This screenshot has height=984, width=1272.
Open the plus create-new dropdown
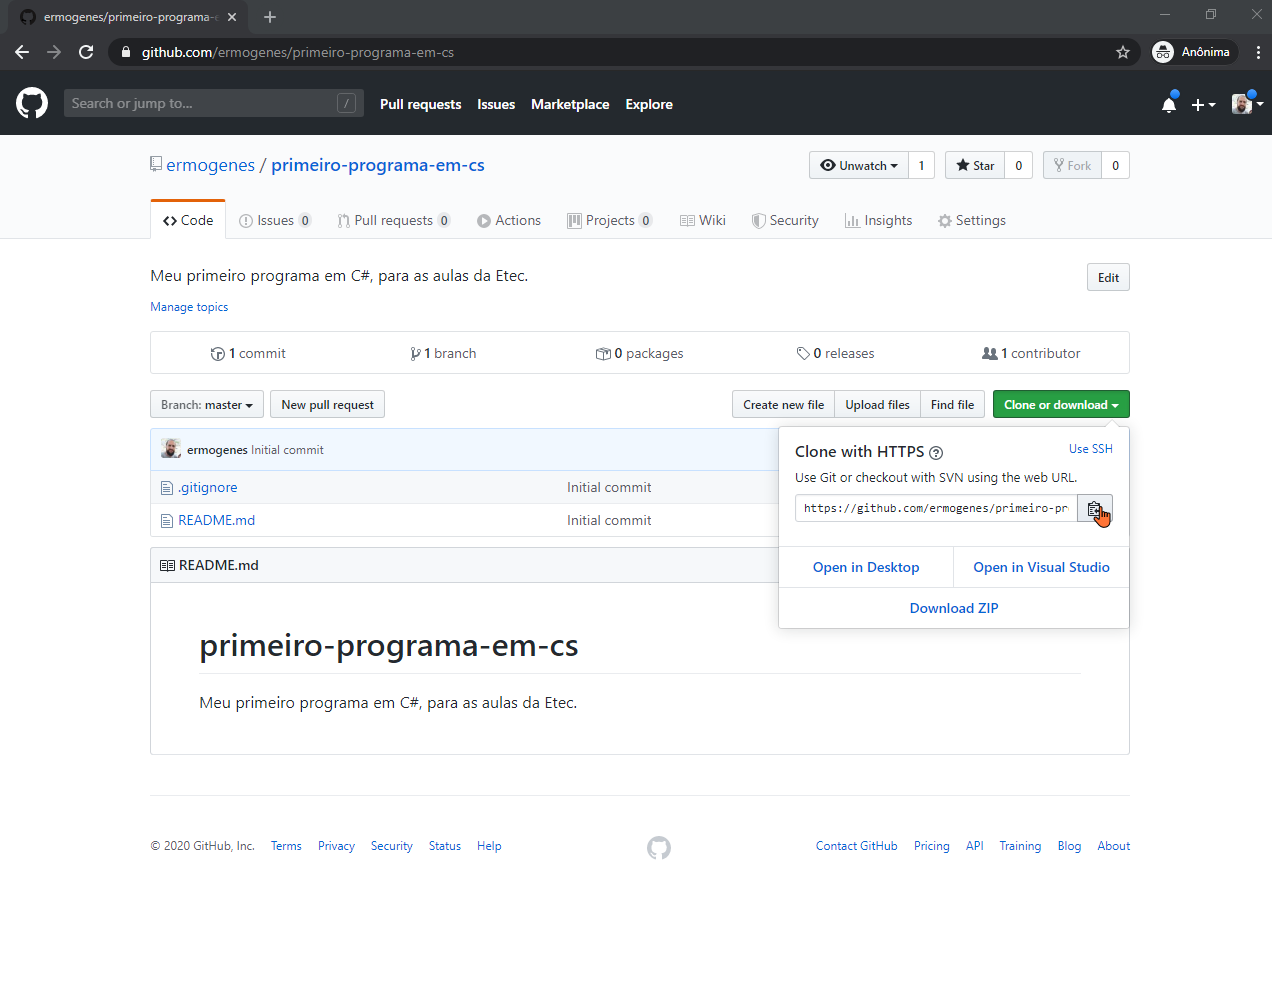(1203, 104)
